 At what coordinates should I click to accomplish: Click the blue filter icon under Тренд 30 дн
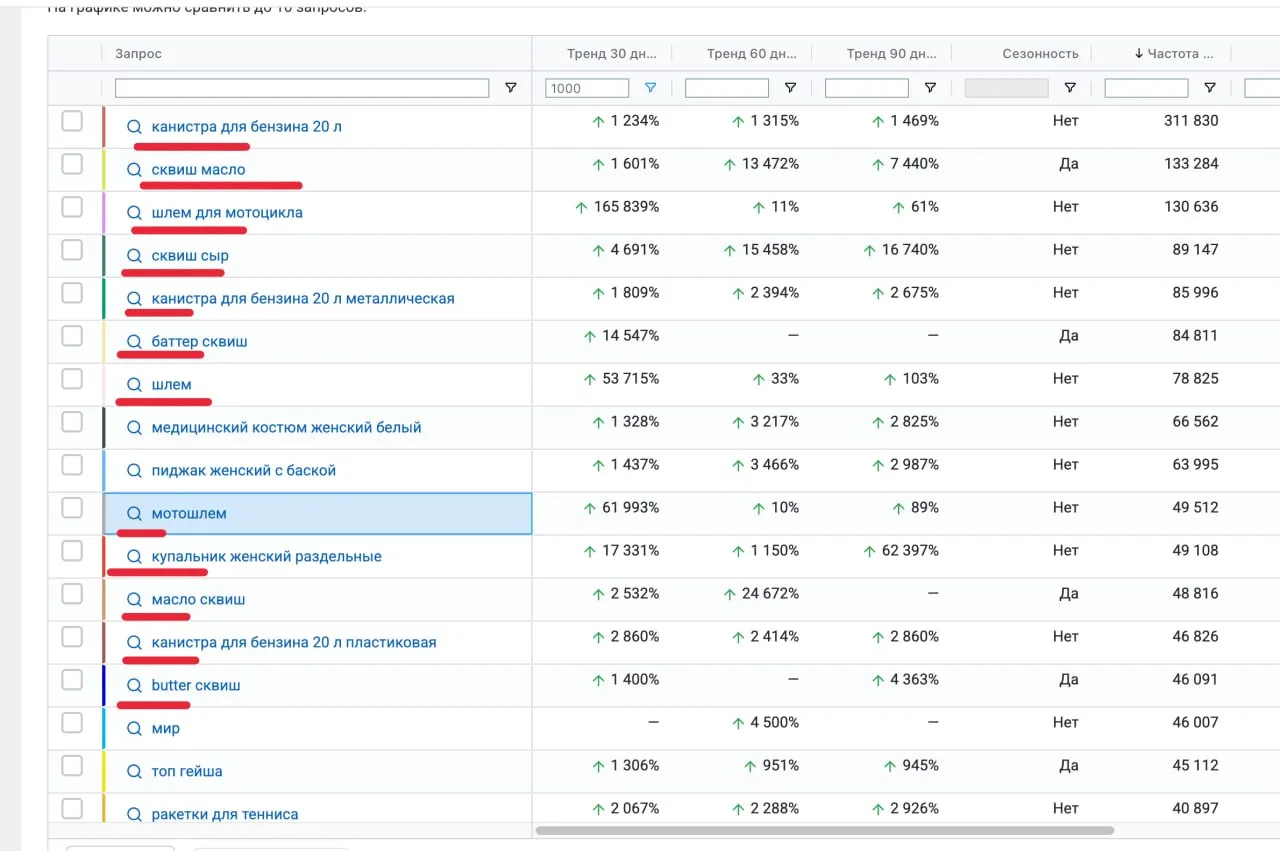click(651, 88)
